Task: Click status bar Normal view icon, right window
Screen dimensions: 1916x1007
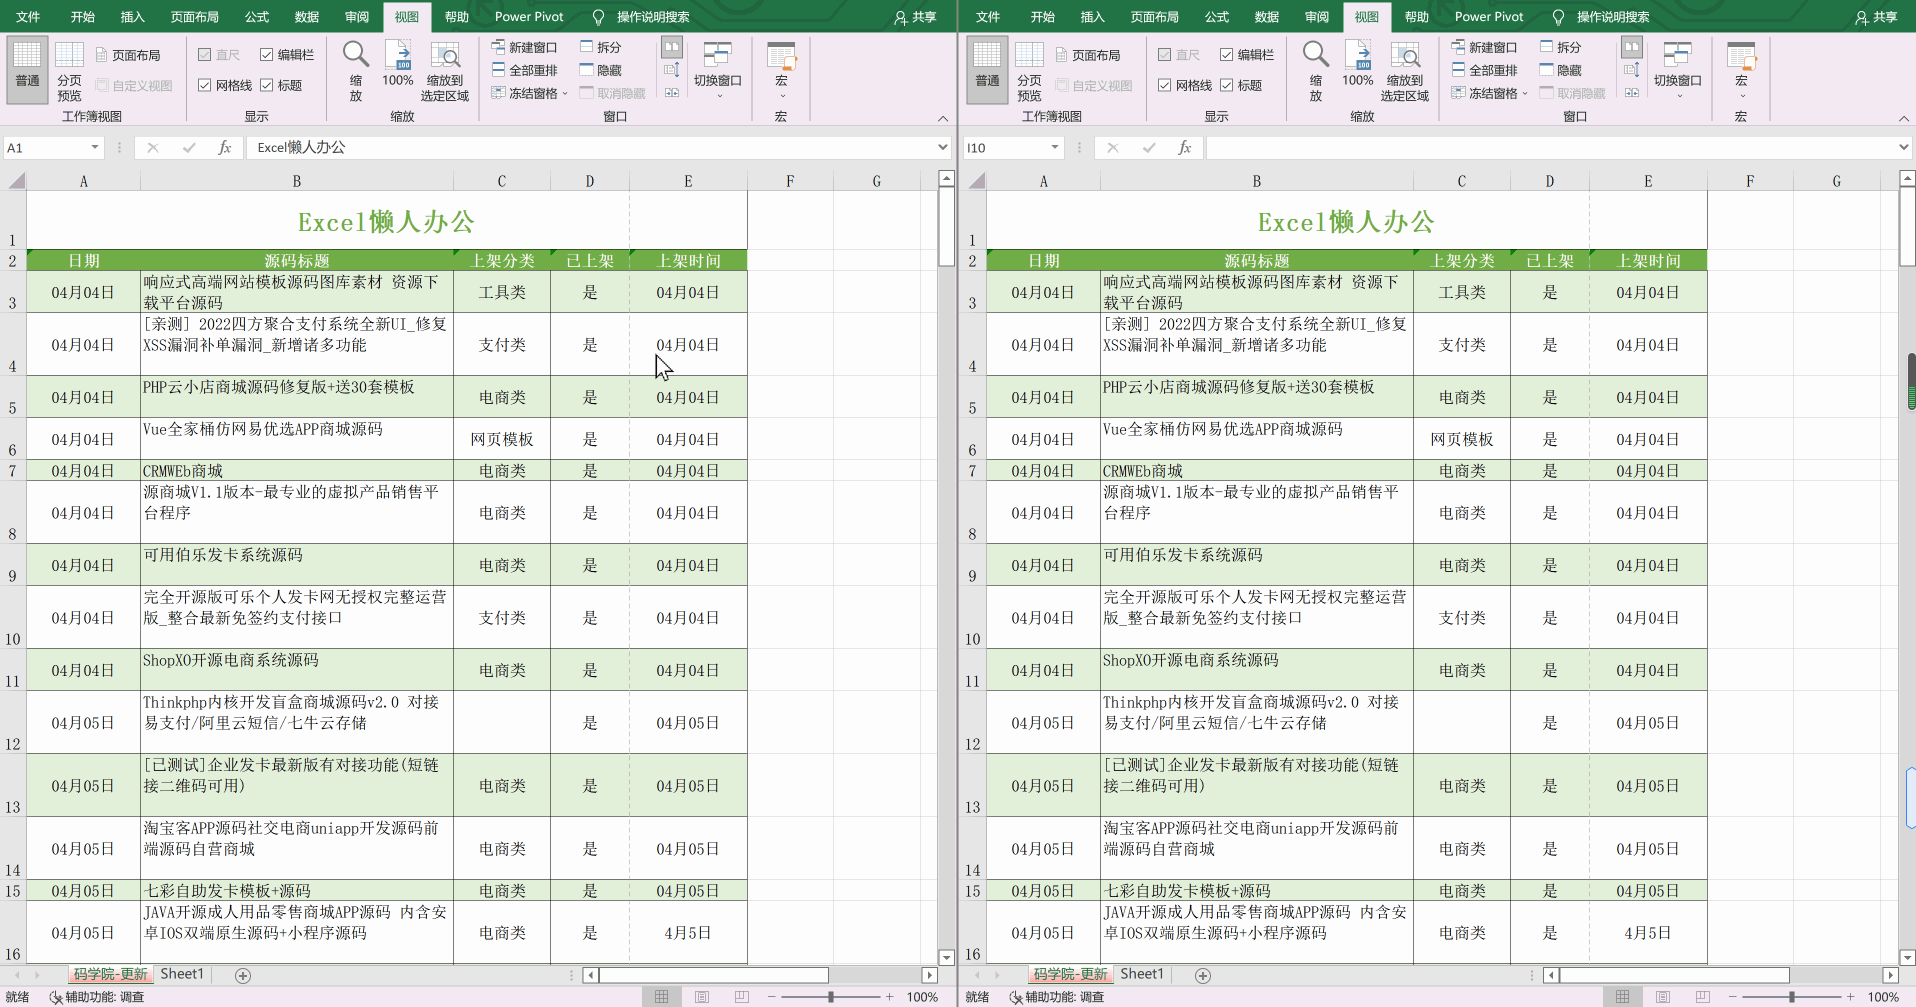Action: (1622, 997)
